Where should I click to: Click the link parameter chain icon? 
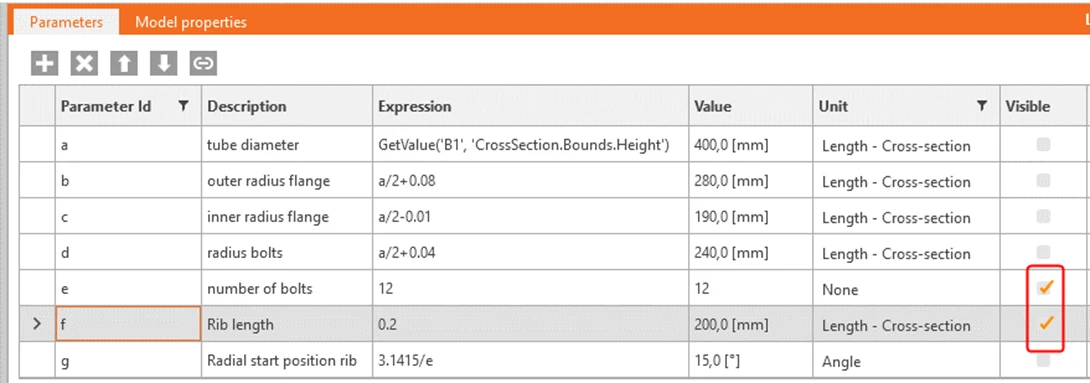203,63
